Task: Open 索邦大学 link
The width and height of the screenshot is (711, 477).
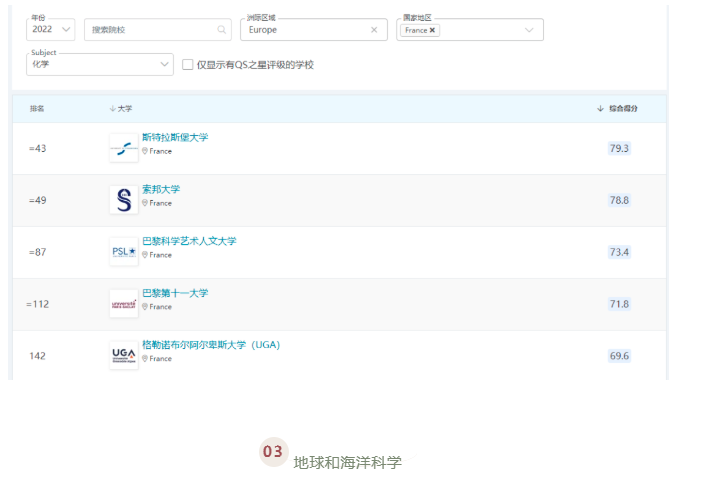Action: pyautogui.click(x=161, y=189)
